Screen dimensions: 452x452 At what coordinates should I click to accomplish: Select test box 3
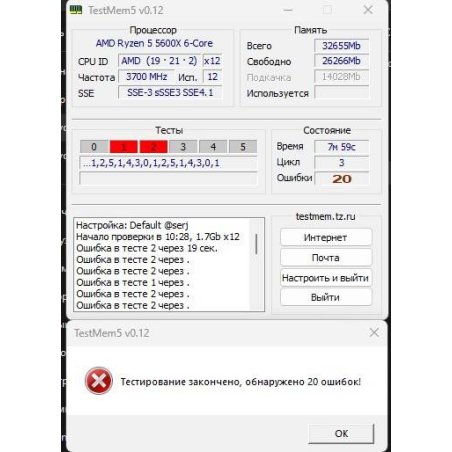pos(183,147)
